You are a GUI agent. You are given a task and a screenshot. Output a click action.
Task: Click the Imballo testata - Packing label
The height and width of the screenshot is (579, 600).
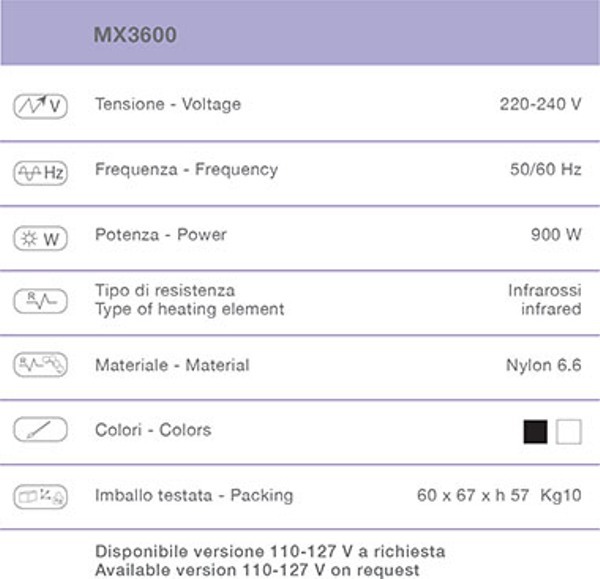194,495
